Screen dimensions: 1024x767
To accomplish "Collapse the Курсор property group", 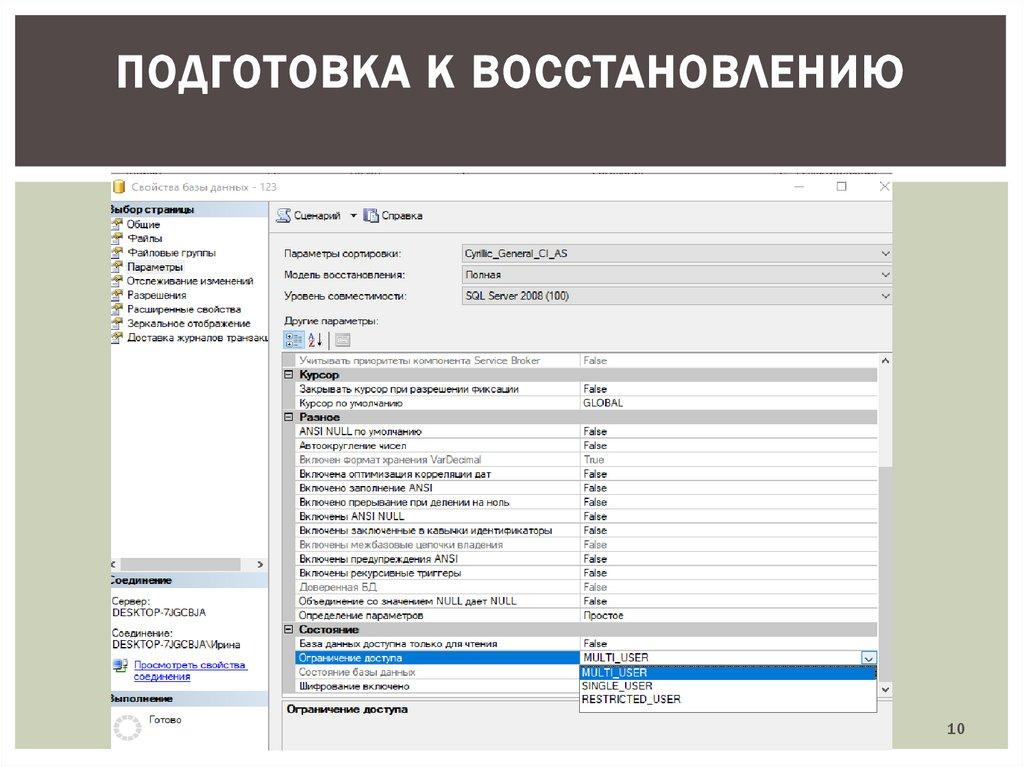I will [x=289, y=375].
